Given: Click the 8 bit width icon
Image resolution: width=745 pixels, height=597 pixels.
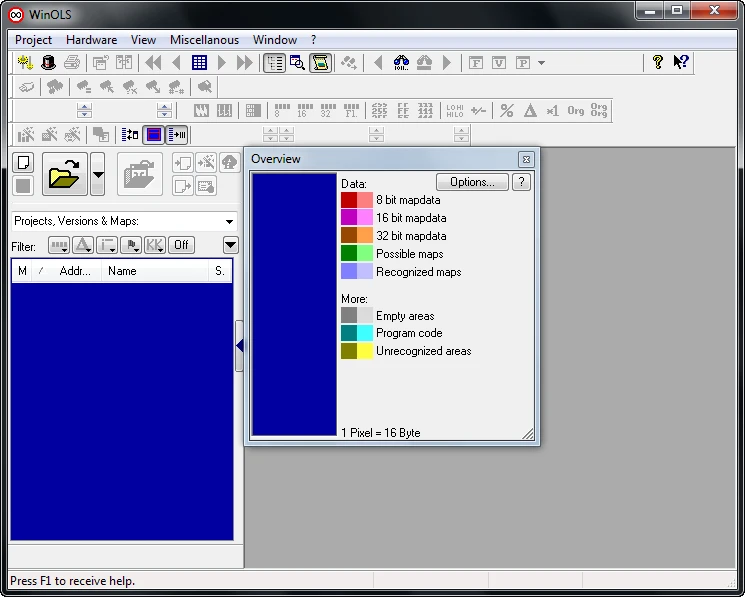Looking at the screenshot, I should [x=282, y=111].
